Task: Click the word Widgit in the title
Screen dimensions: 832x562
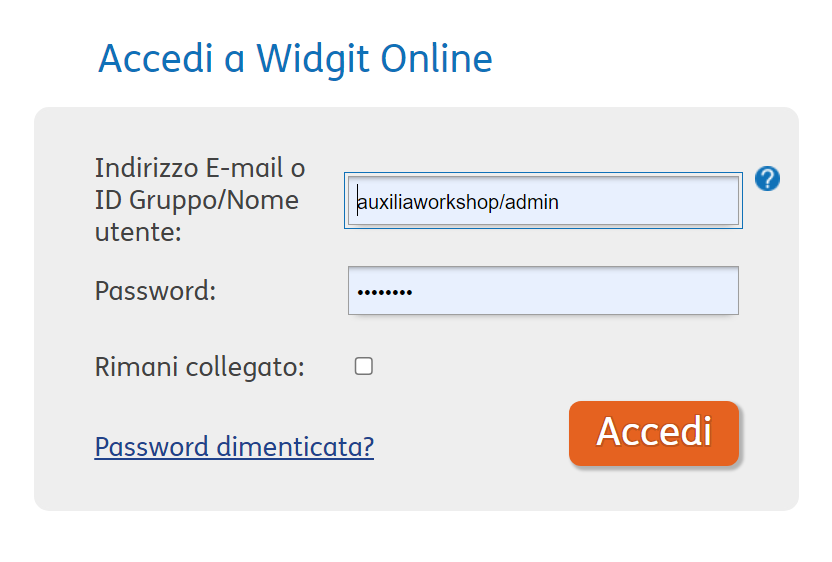Action: [313, 58]
